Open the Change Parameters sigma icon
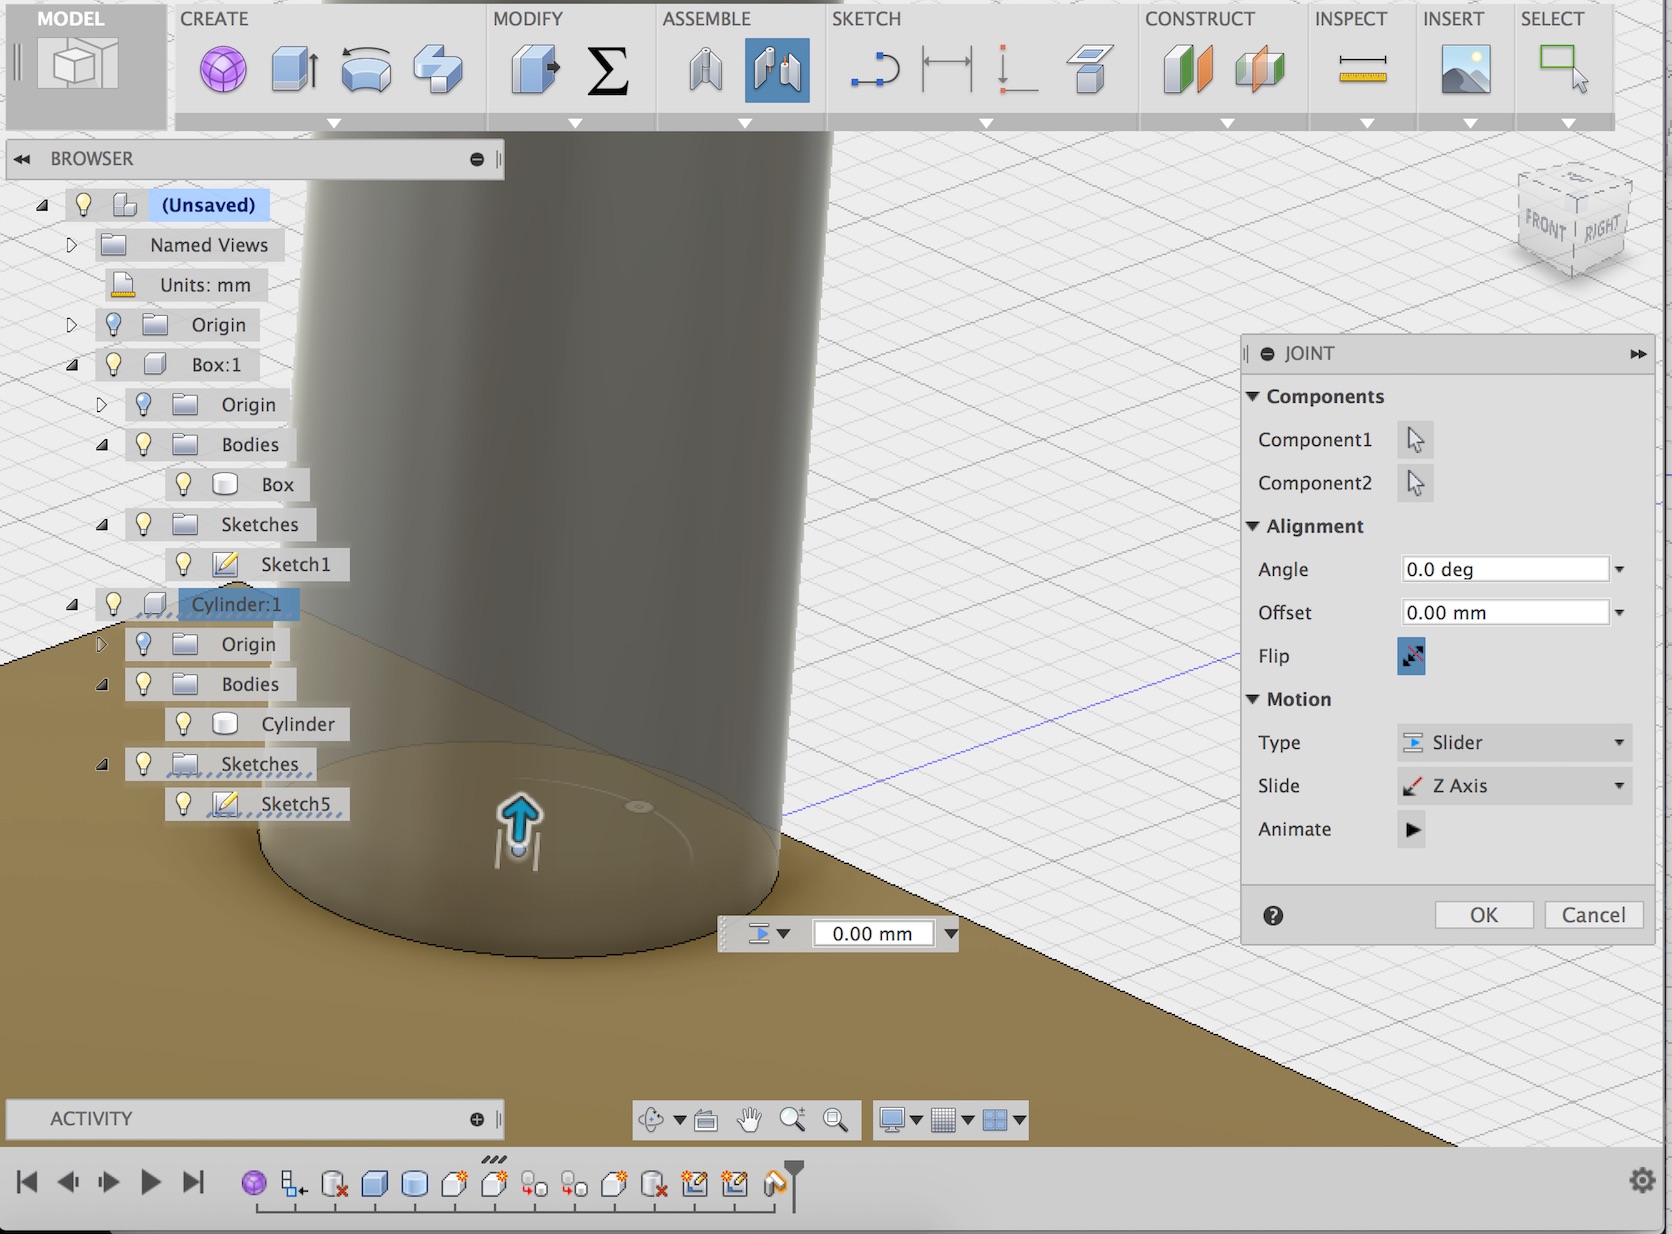The image size is (1672, 1234). click(607, 70)
